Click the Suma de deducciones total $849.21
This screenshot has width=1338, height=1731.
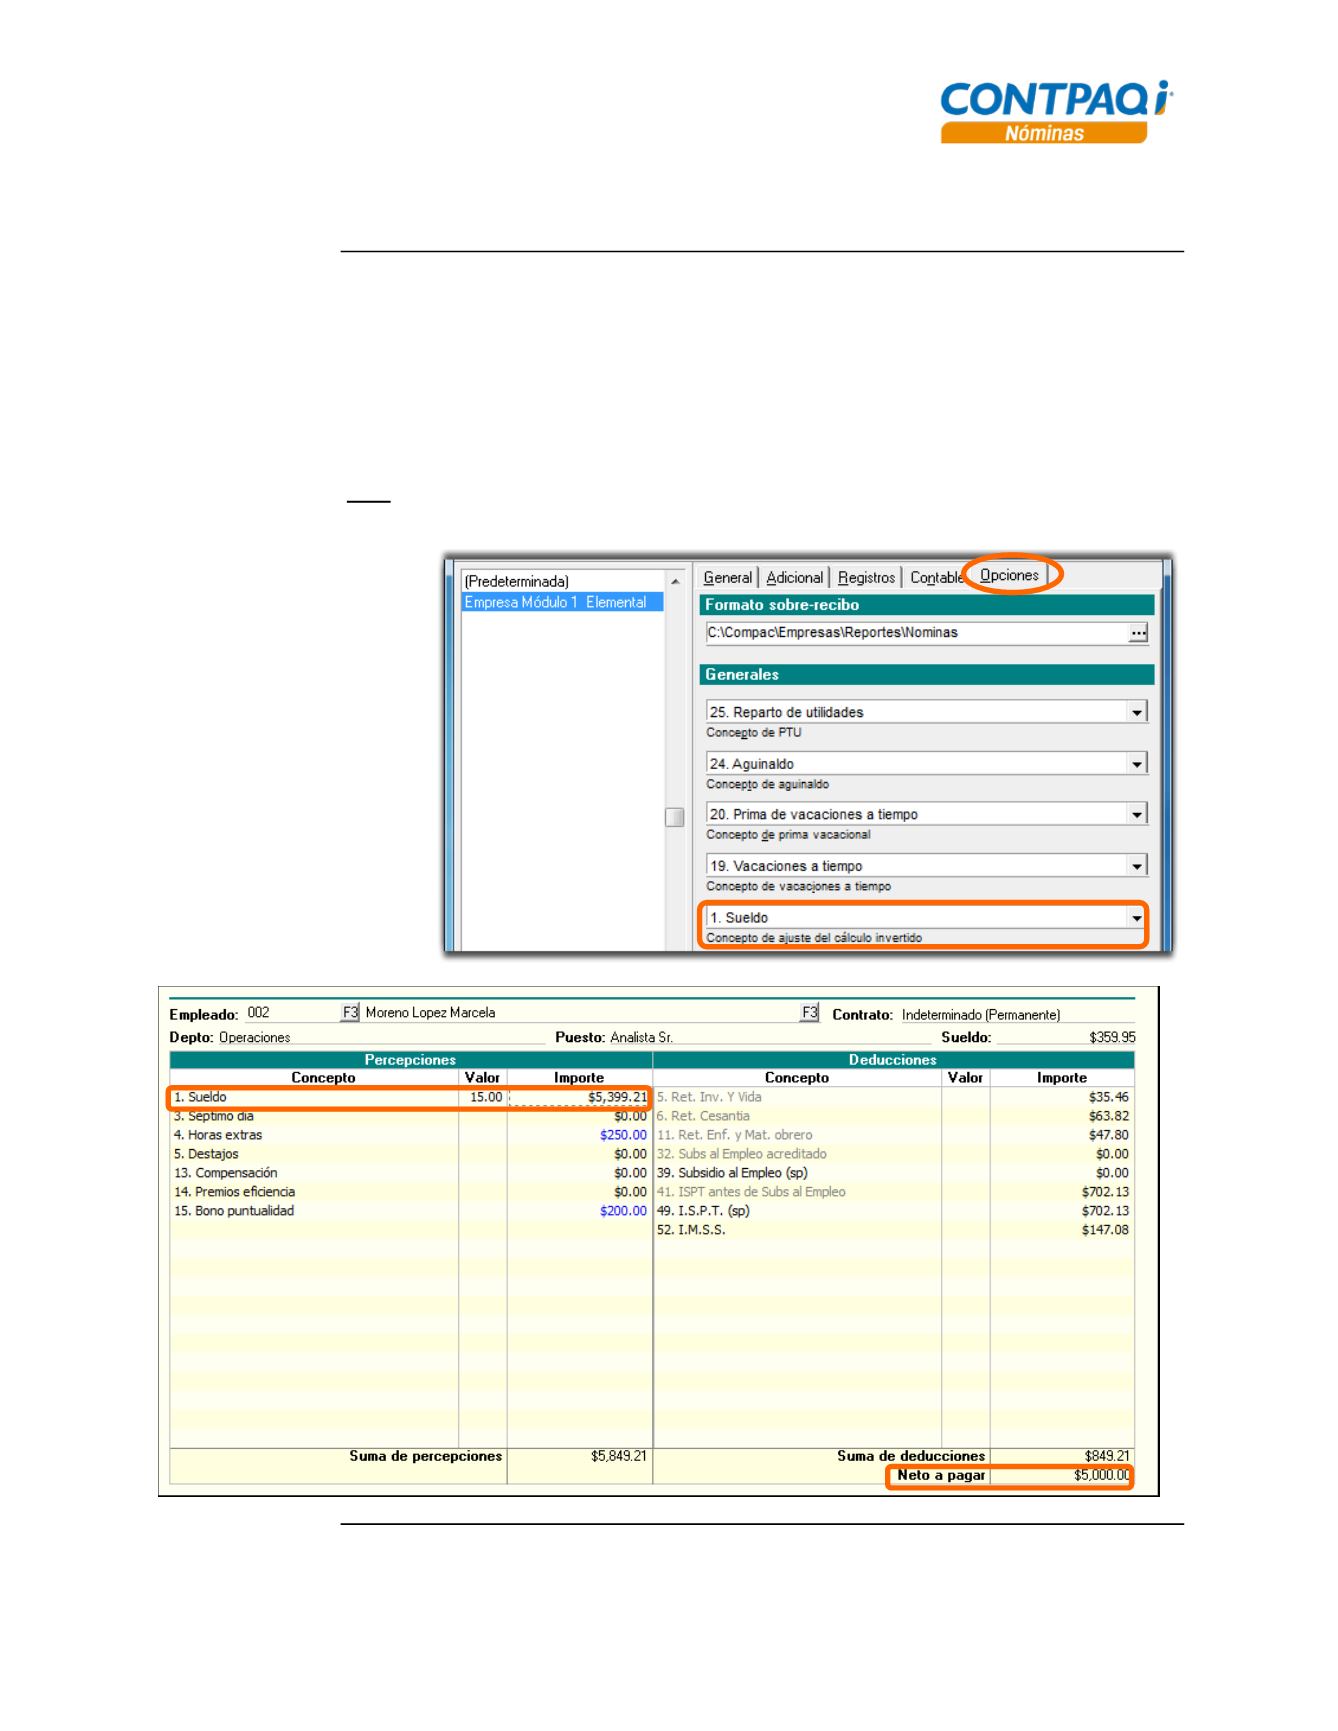[1107, 1456]
